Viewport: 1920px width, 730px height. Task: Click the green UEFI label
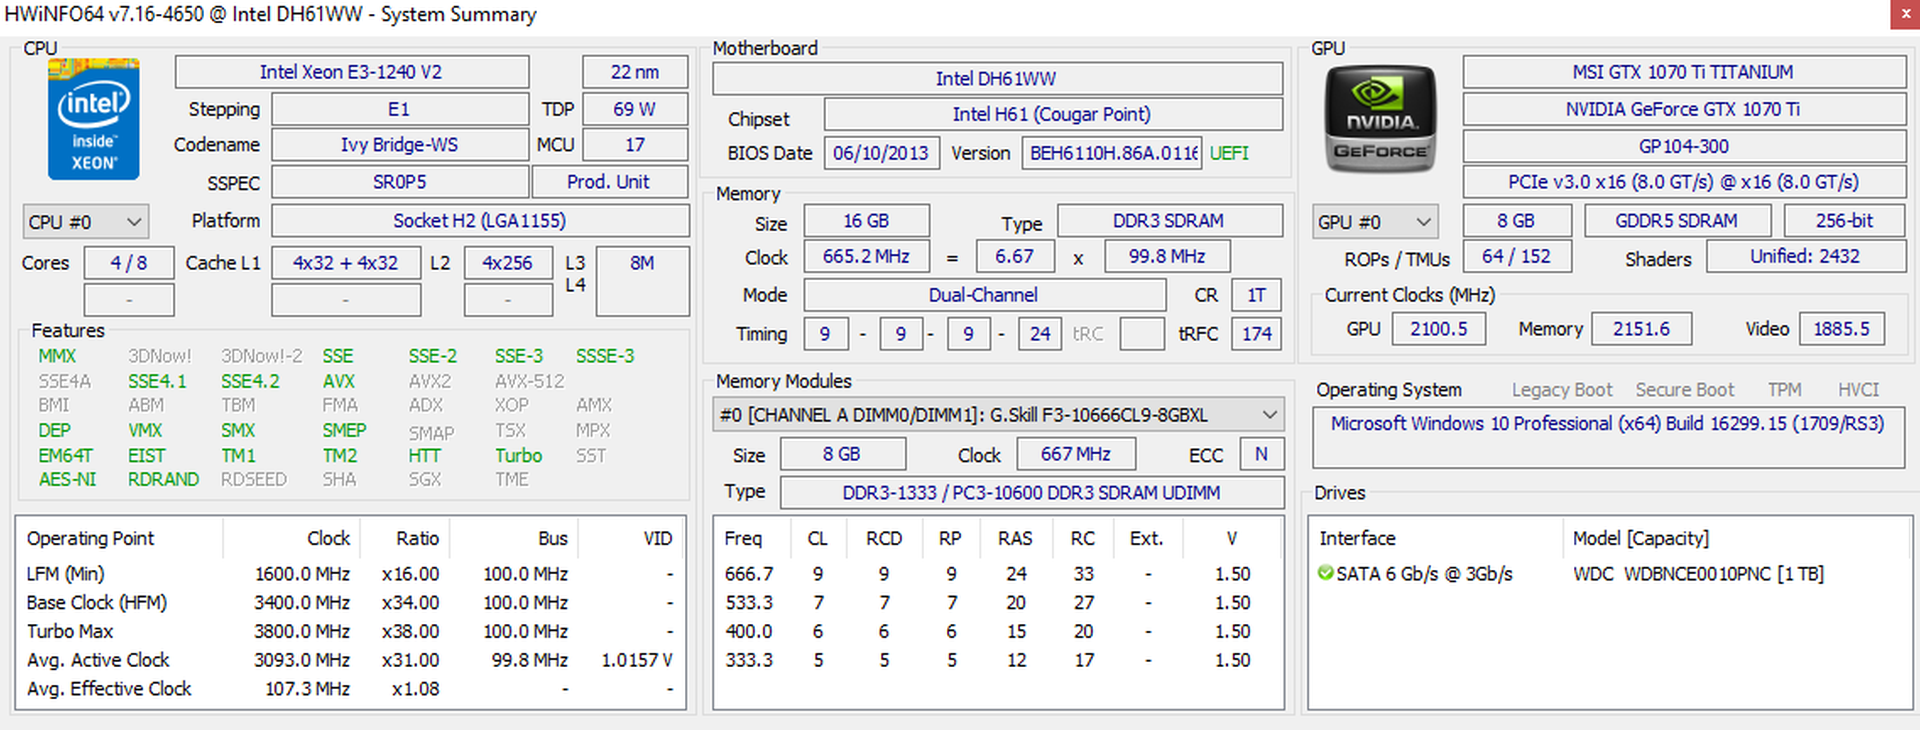coord(1230,153)
